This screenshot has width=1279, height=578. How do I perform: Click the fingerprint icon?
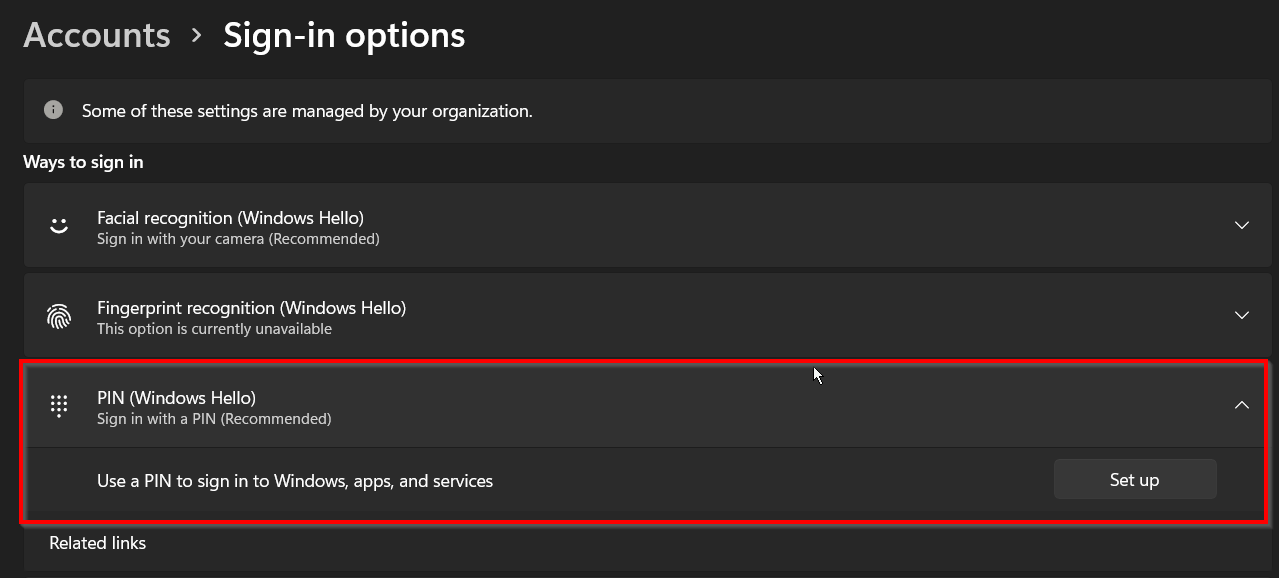point(59,316)
